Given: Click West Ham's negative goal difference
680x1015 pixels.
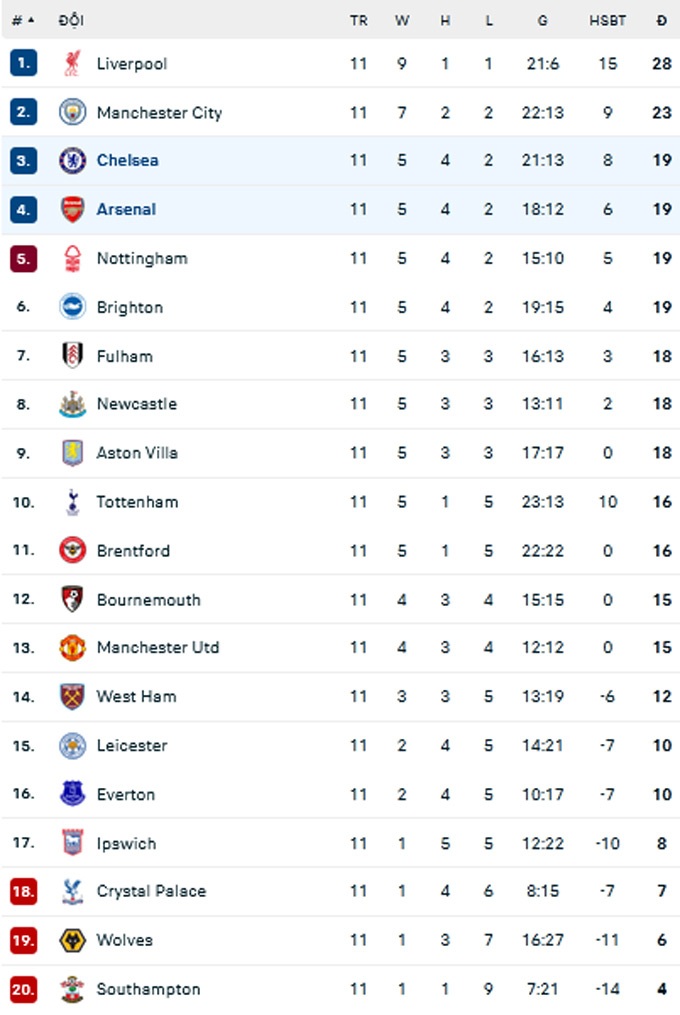Looking at the screenshot, I should 605,697.
